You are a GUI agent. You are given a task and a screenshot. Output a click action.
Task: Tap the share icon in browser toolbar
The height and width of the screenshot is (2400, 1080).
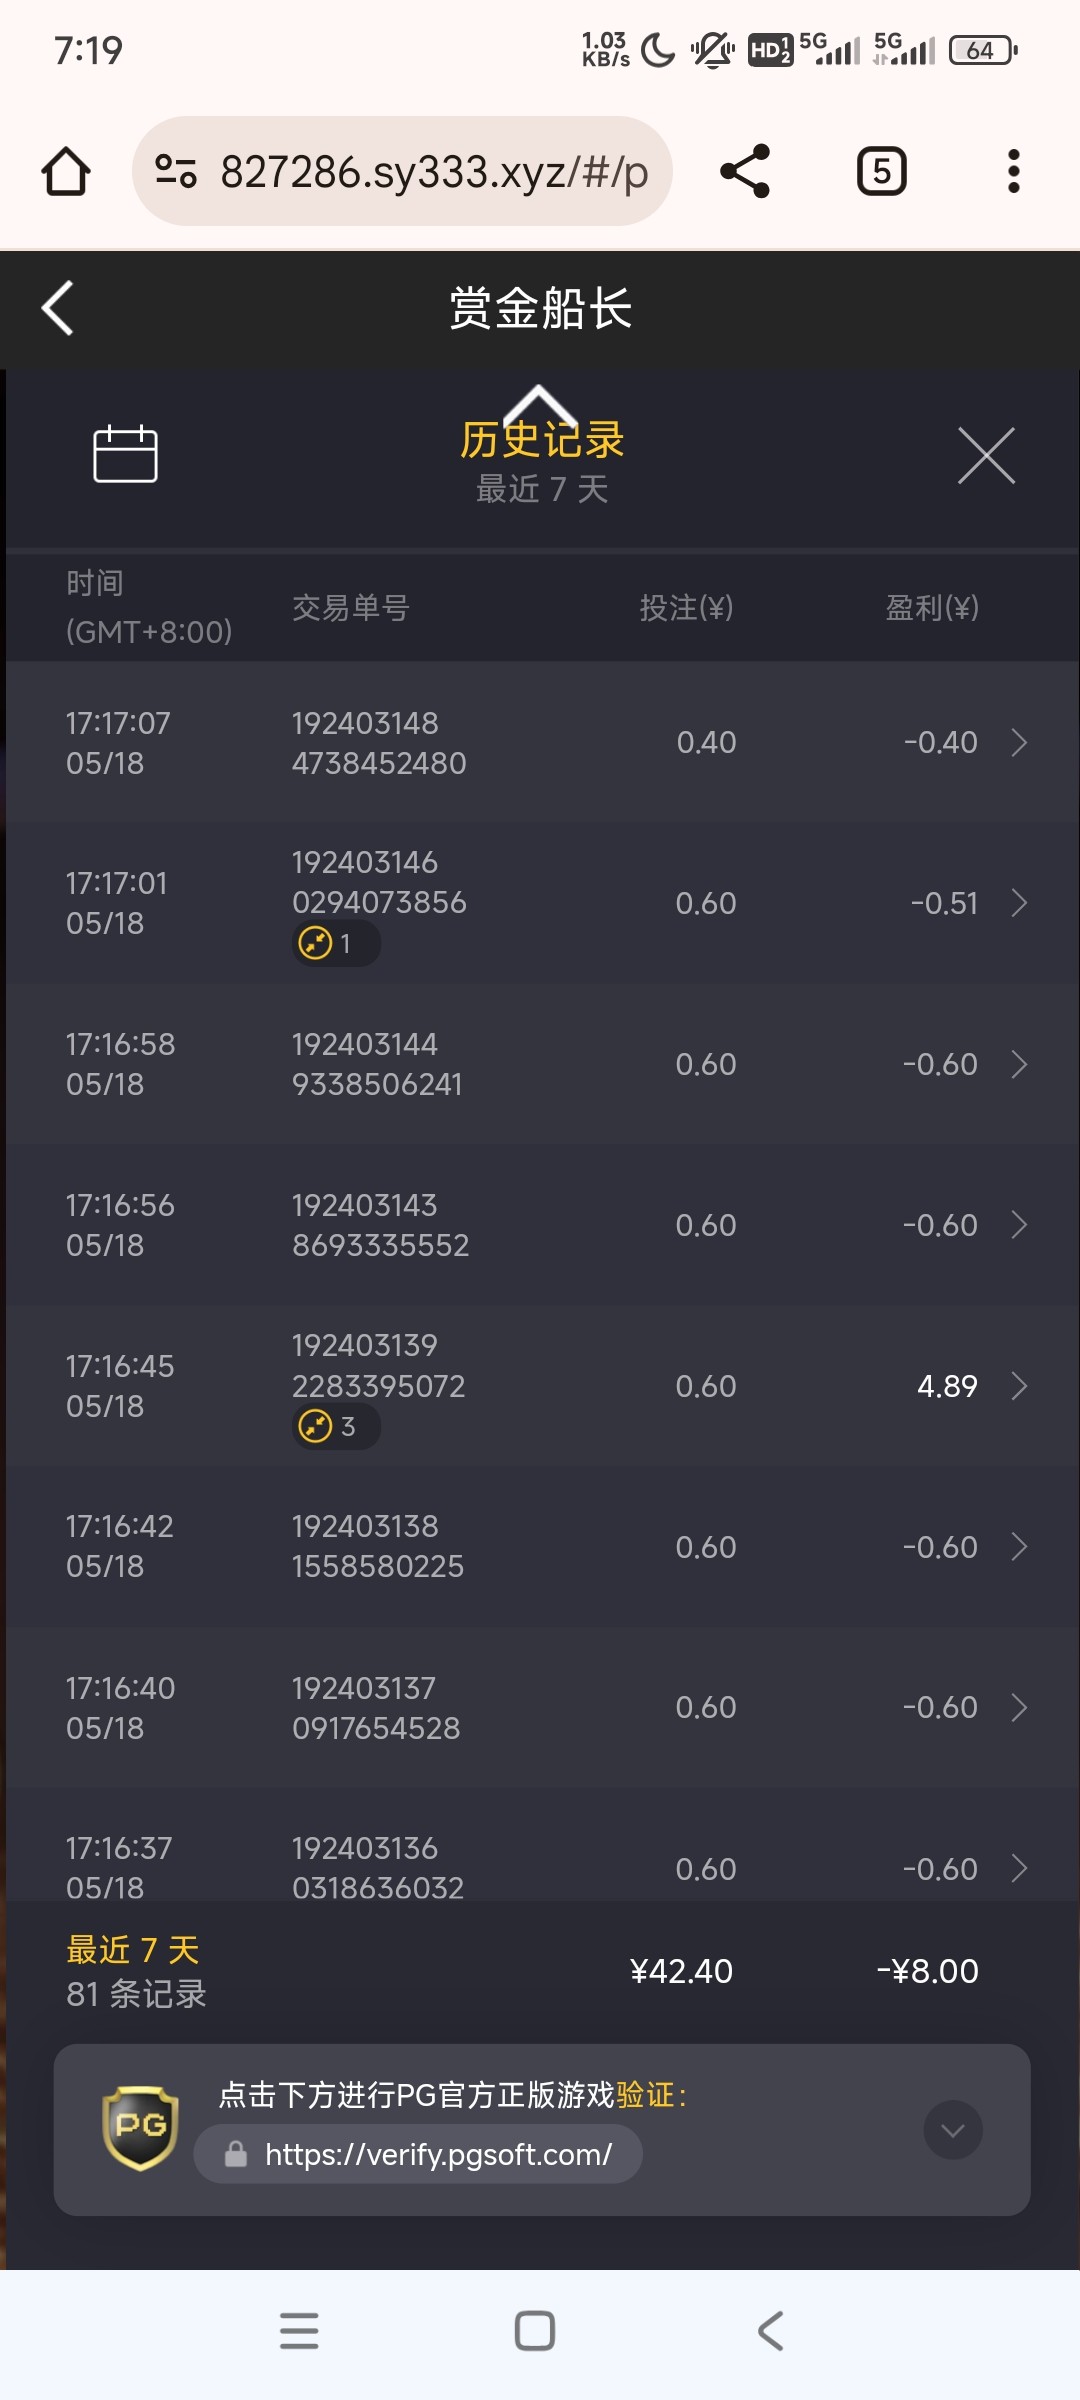[745, 171]
